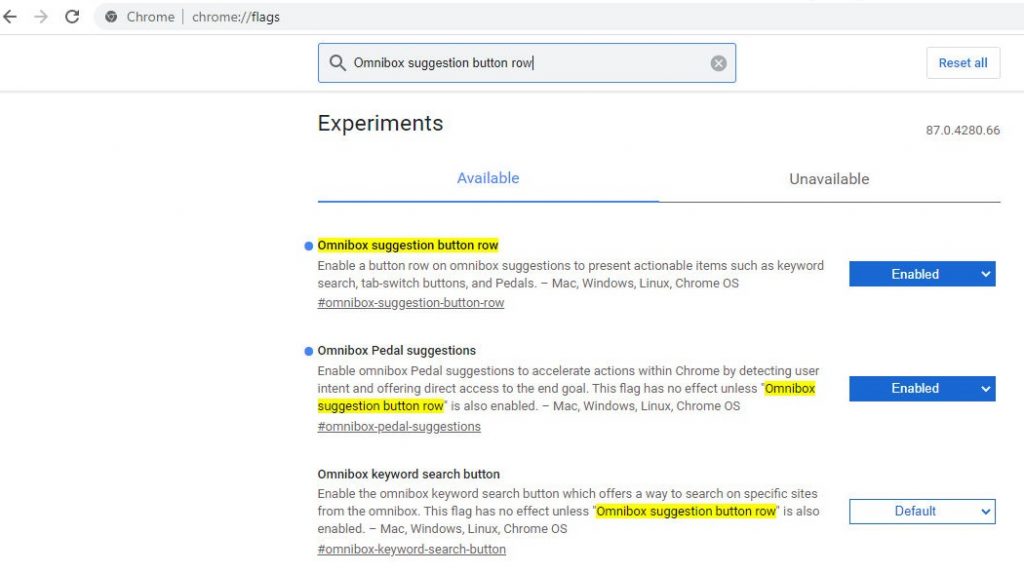Open Default dropdown for Omnibox keyword search button
This screenshot has height=572, width=1024.
922,511
